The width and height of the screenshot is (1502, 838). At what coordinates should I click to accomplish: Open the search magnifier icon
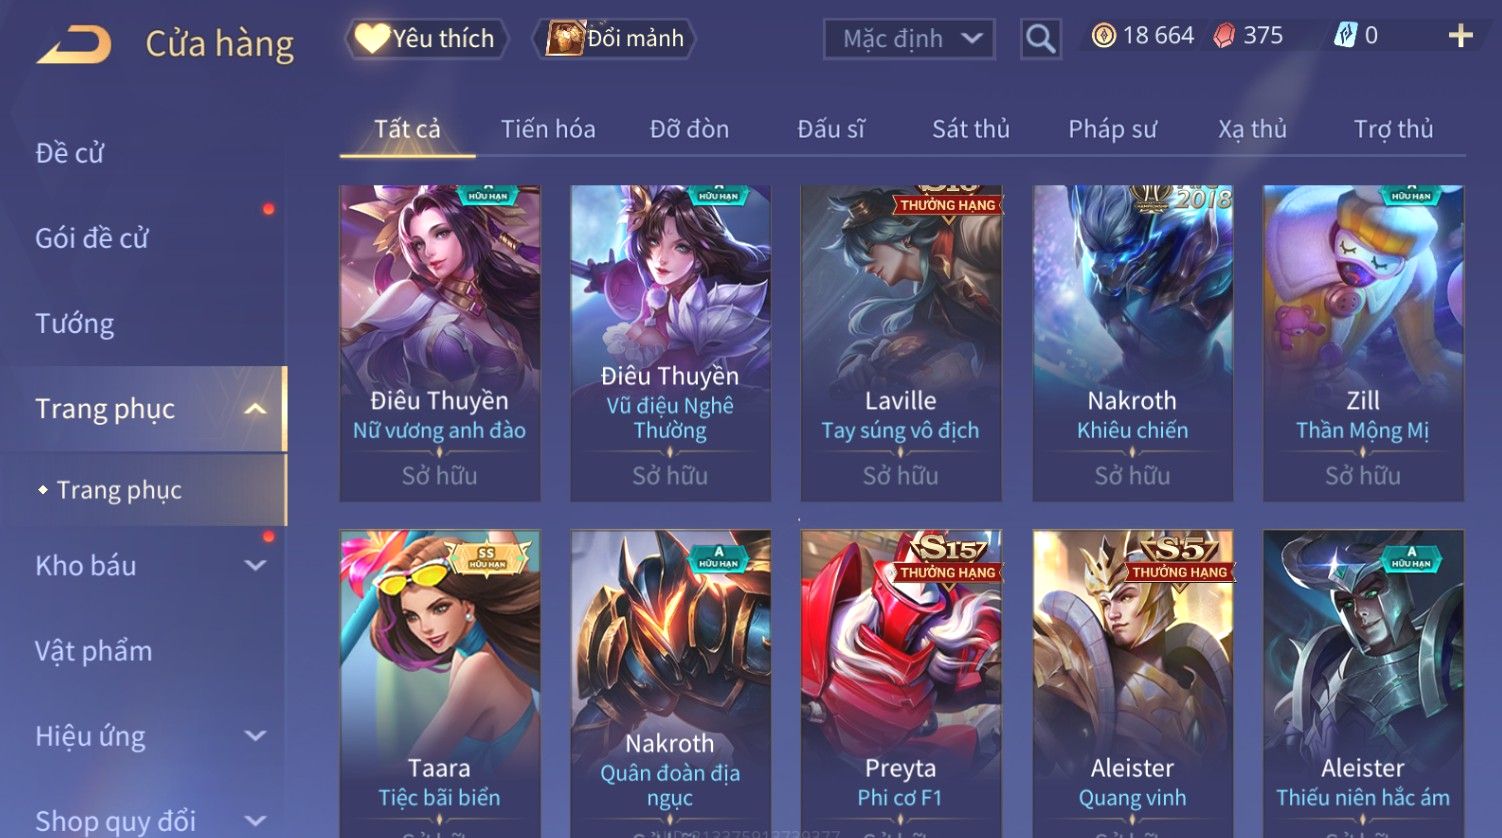point(1040,39)
